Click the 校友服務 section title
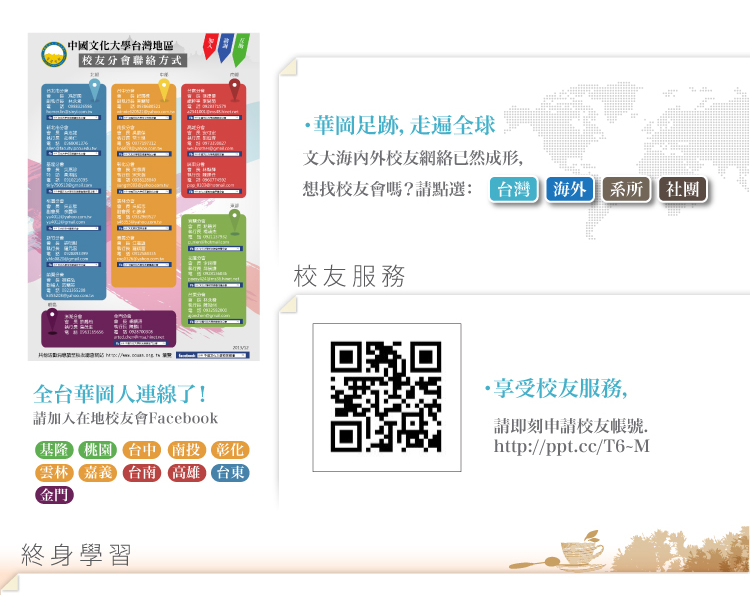750x595 pixels. point(349,276)
